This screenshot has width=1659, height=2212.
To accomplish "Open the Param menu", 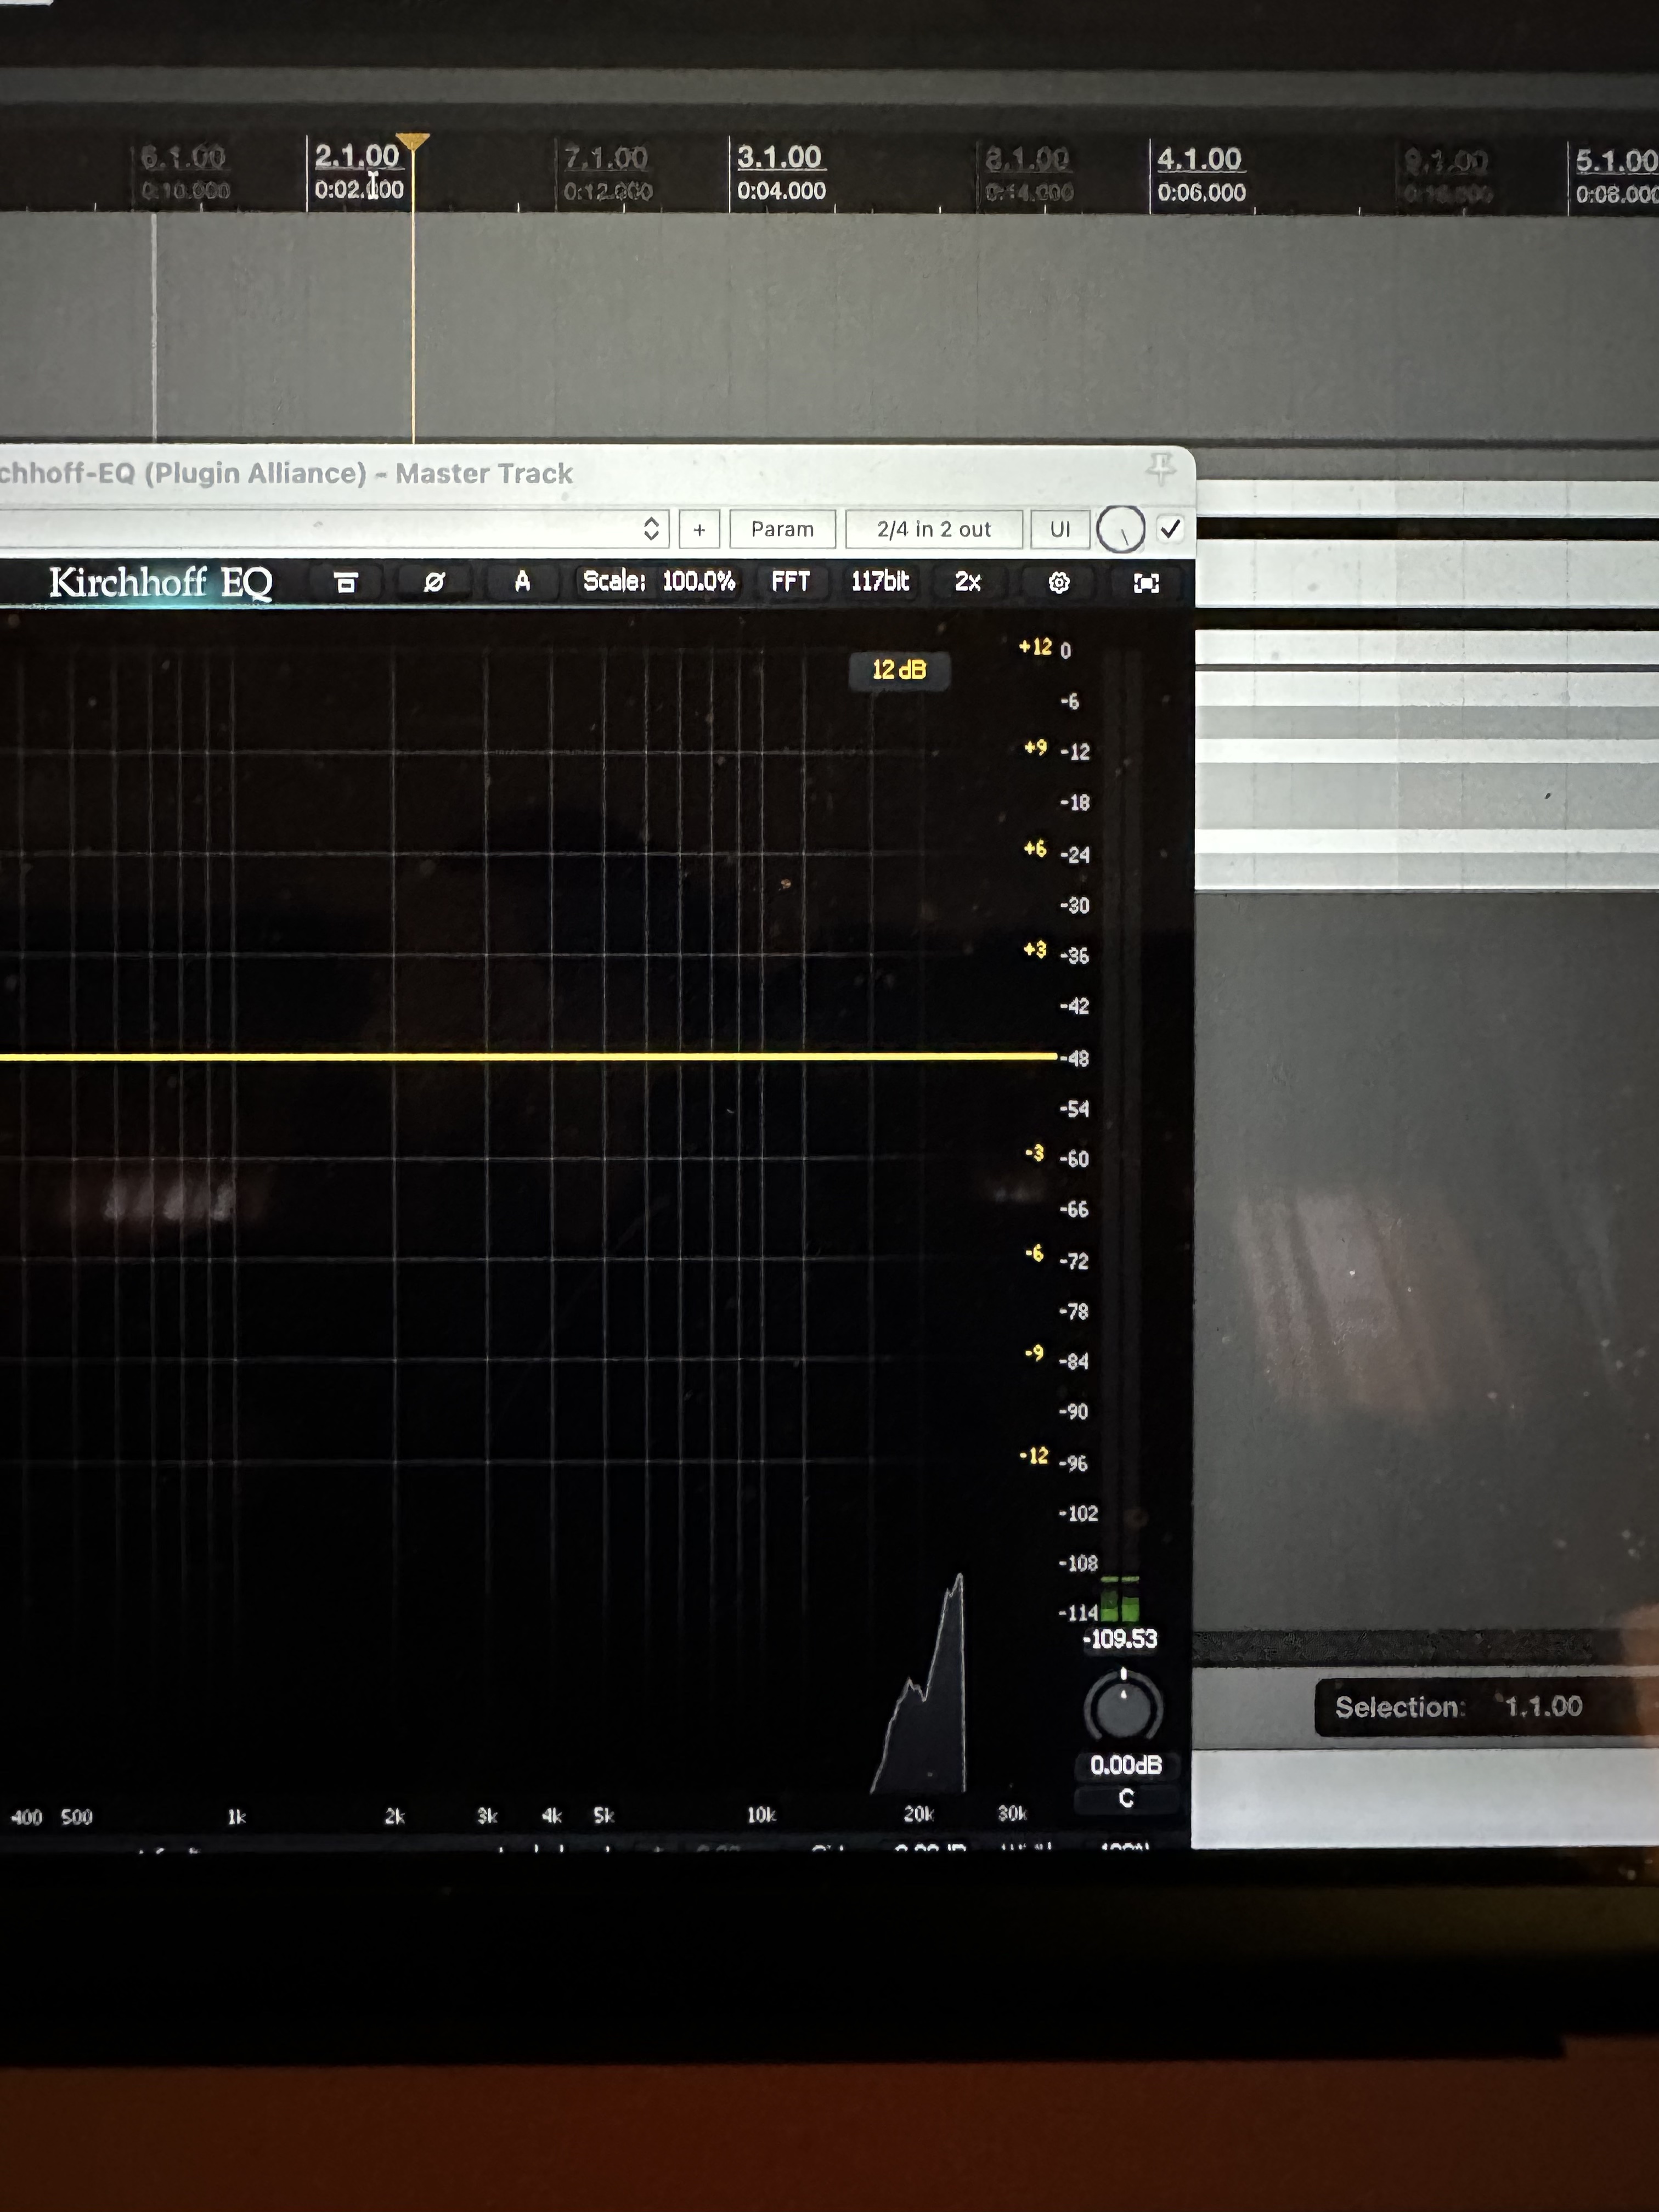I will pyautogui.click(x=782, y=529).
